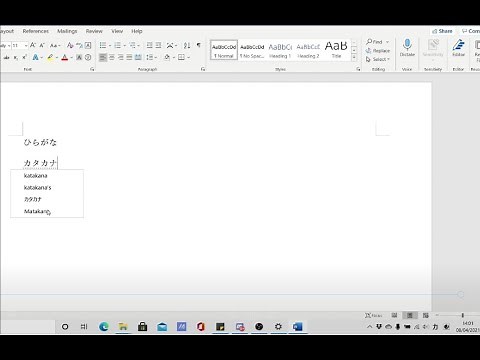Open the Mailings tab
The width and height of the screenshot is (480, 360).
coord(67,31)
